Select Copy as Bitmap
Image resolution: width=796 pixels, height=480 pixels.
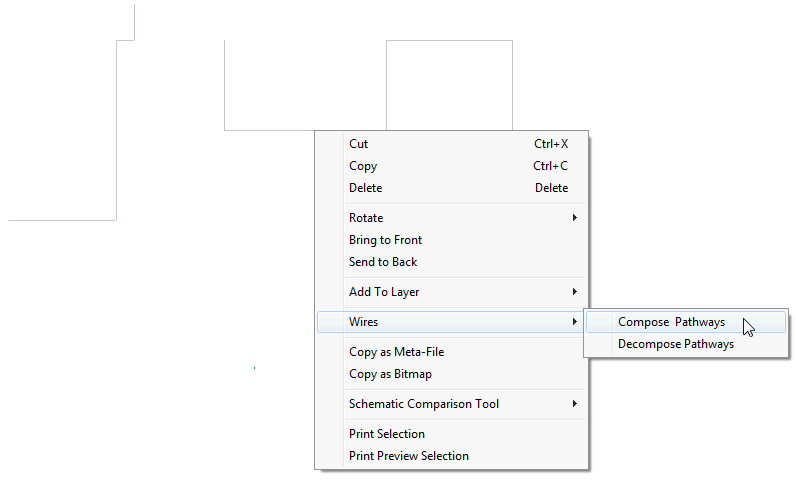pos(390,374)
